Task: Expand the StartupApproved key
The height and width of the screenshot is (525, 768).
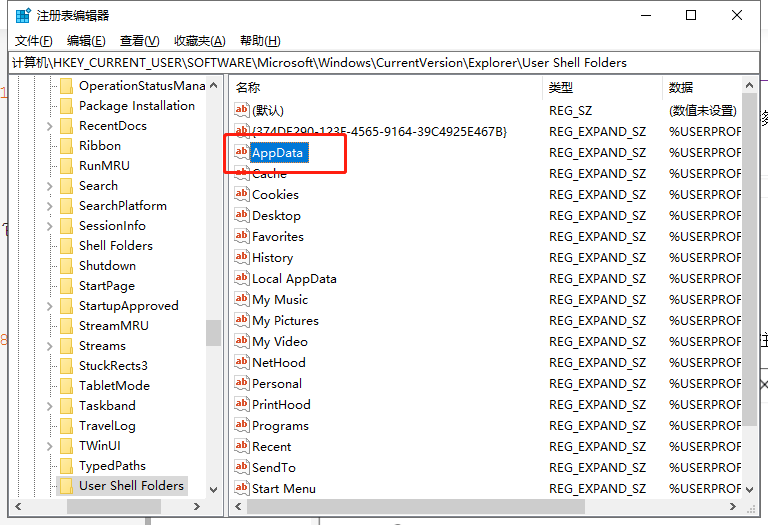Action: [50, 306]
